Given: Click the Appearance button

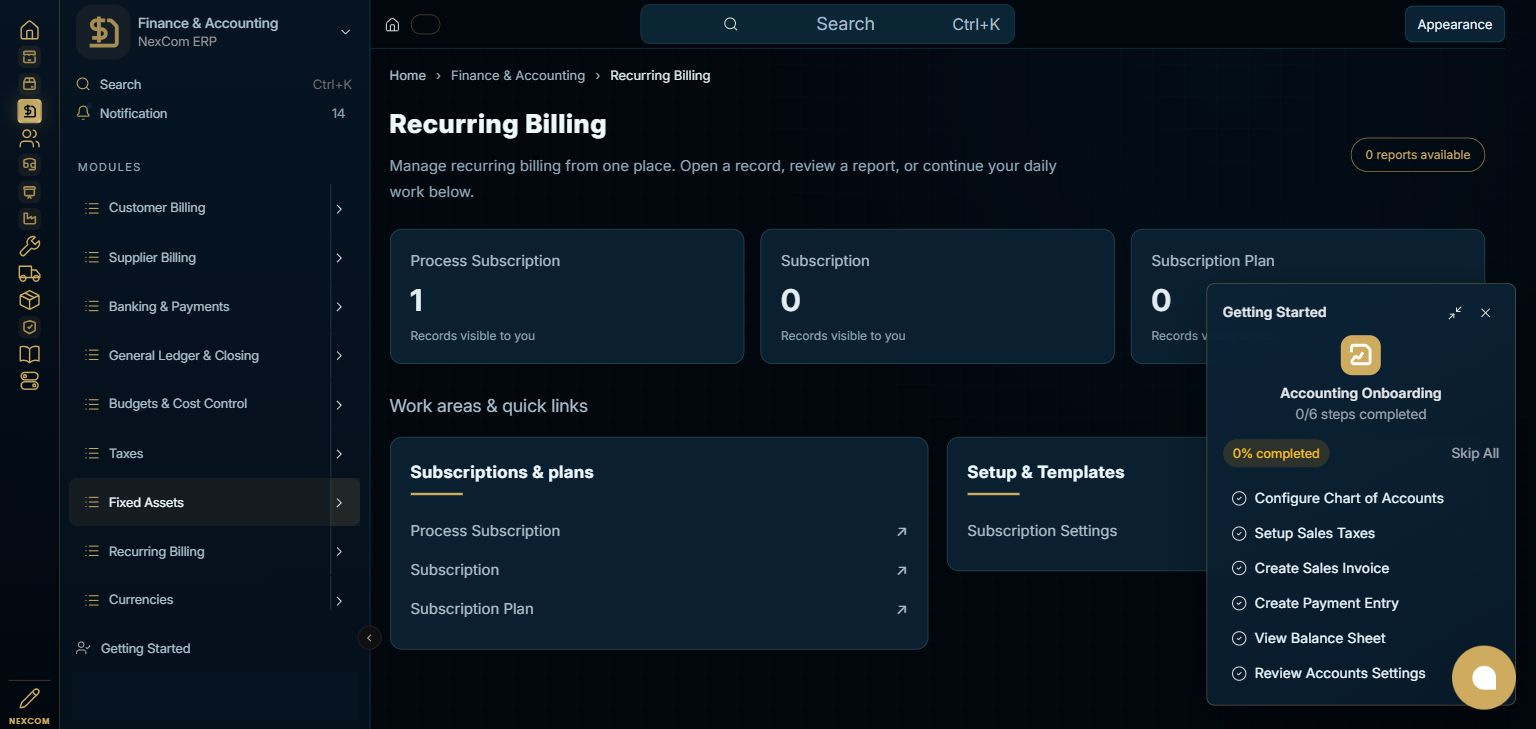Looking at the screenshot, I should (1455, 24).
